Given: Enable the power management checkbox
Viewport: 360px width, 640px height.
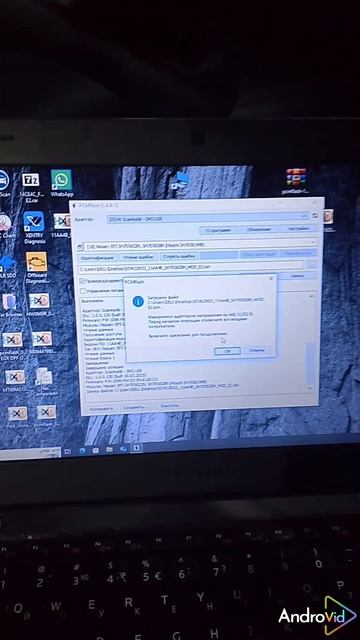Looking at the screenshot, I should [x=83, y=291].
